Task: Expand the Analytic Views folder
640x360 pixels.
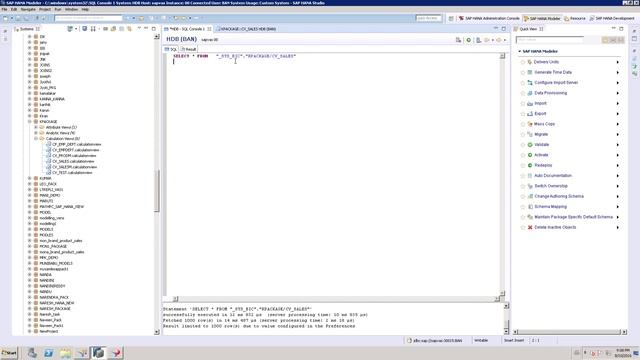Action: tap(36, 133)
